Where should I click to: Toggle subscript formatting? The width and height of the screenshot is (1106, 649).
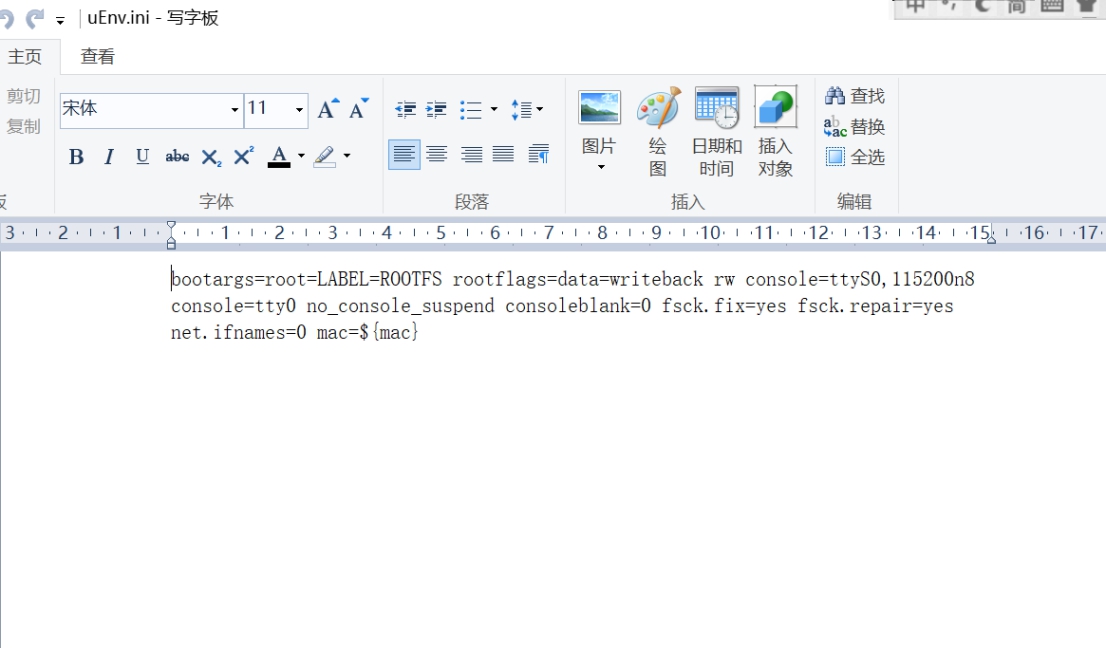[211, 157]
